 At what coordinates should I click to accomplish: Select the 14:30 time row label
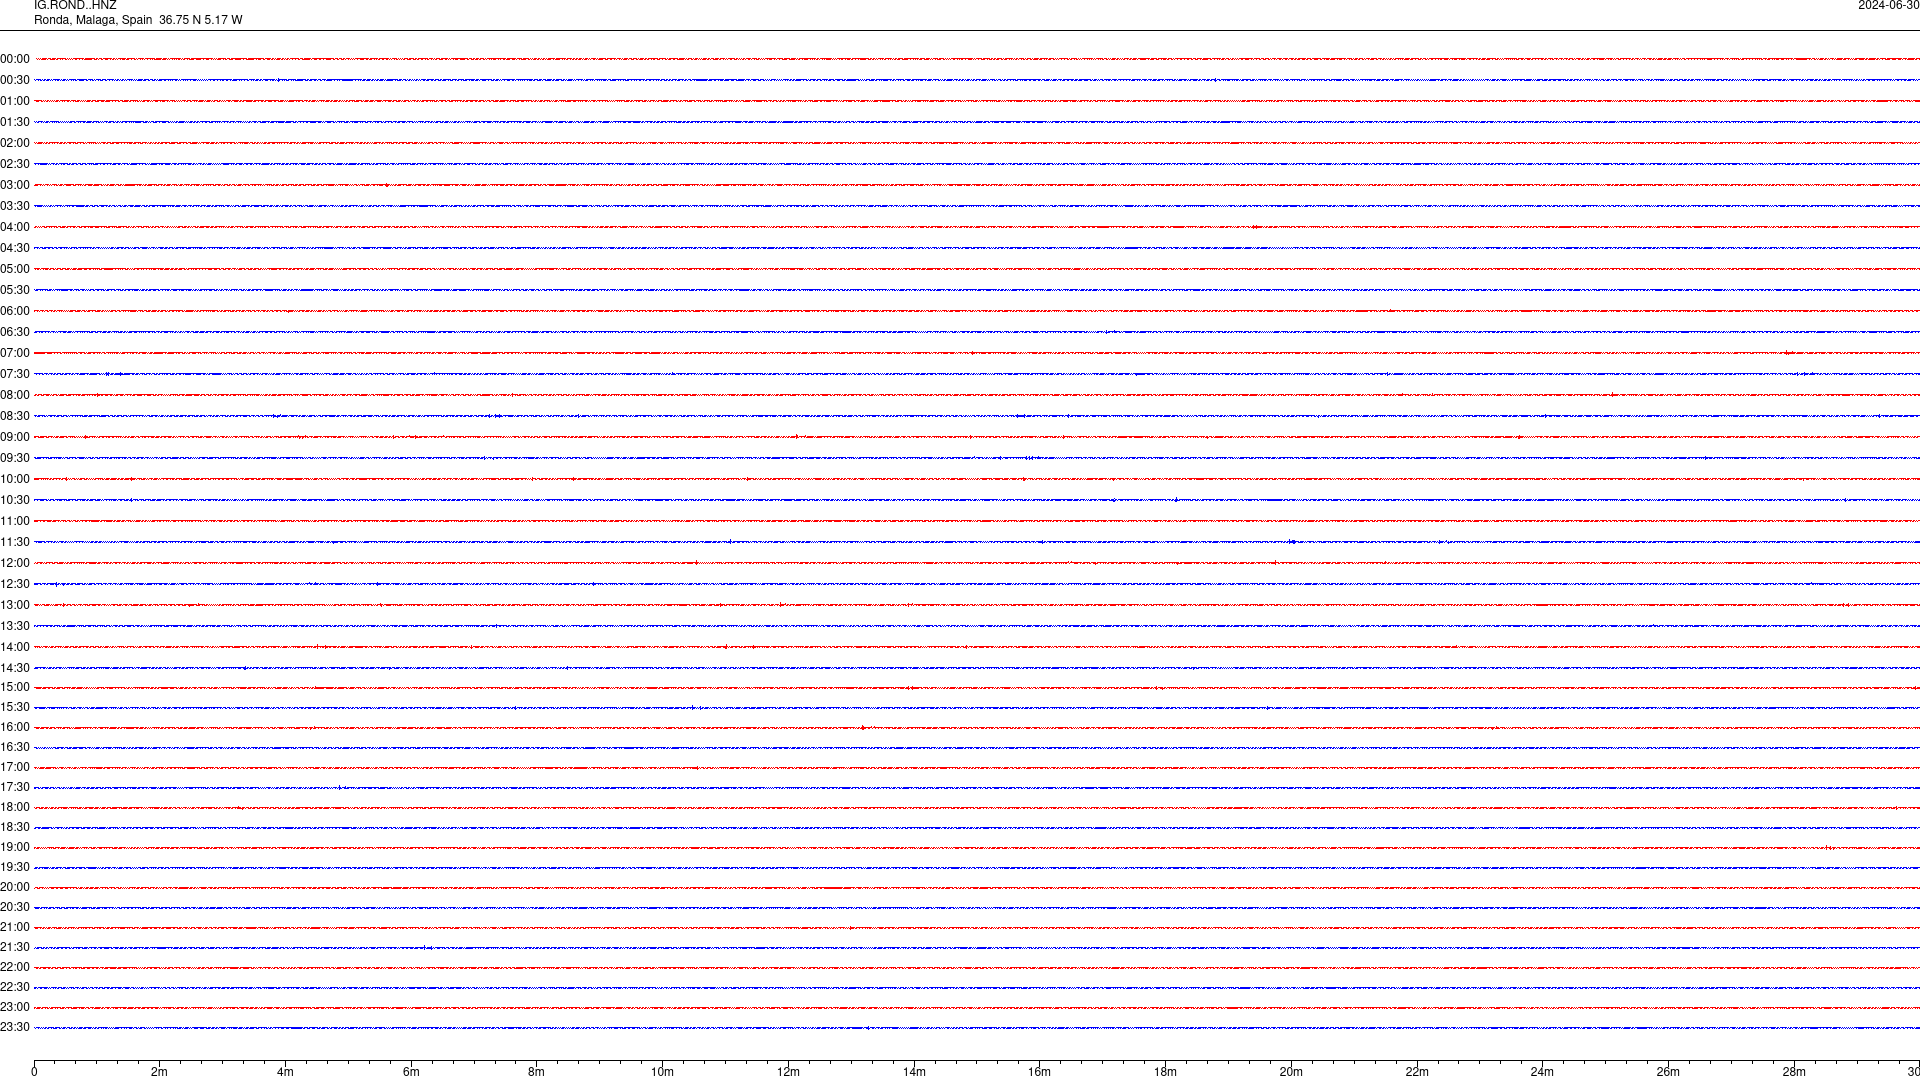coord(15,668)
